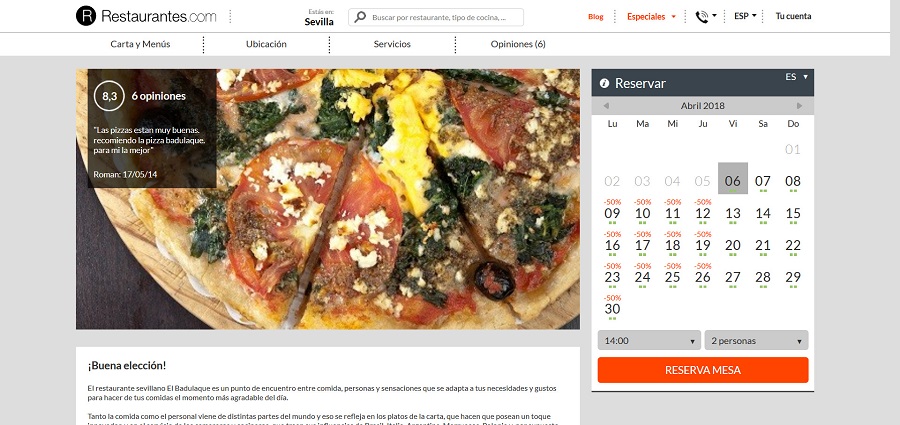Select date 20 in calendar
The width and height of the screenshot is (900, 425).
pyautogui.click(x=732, y=246)
